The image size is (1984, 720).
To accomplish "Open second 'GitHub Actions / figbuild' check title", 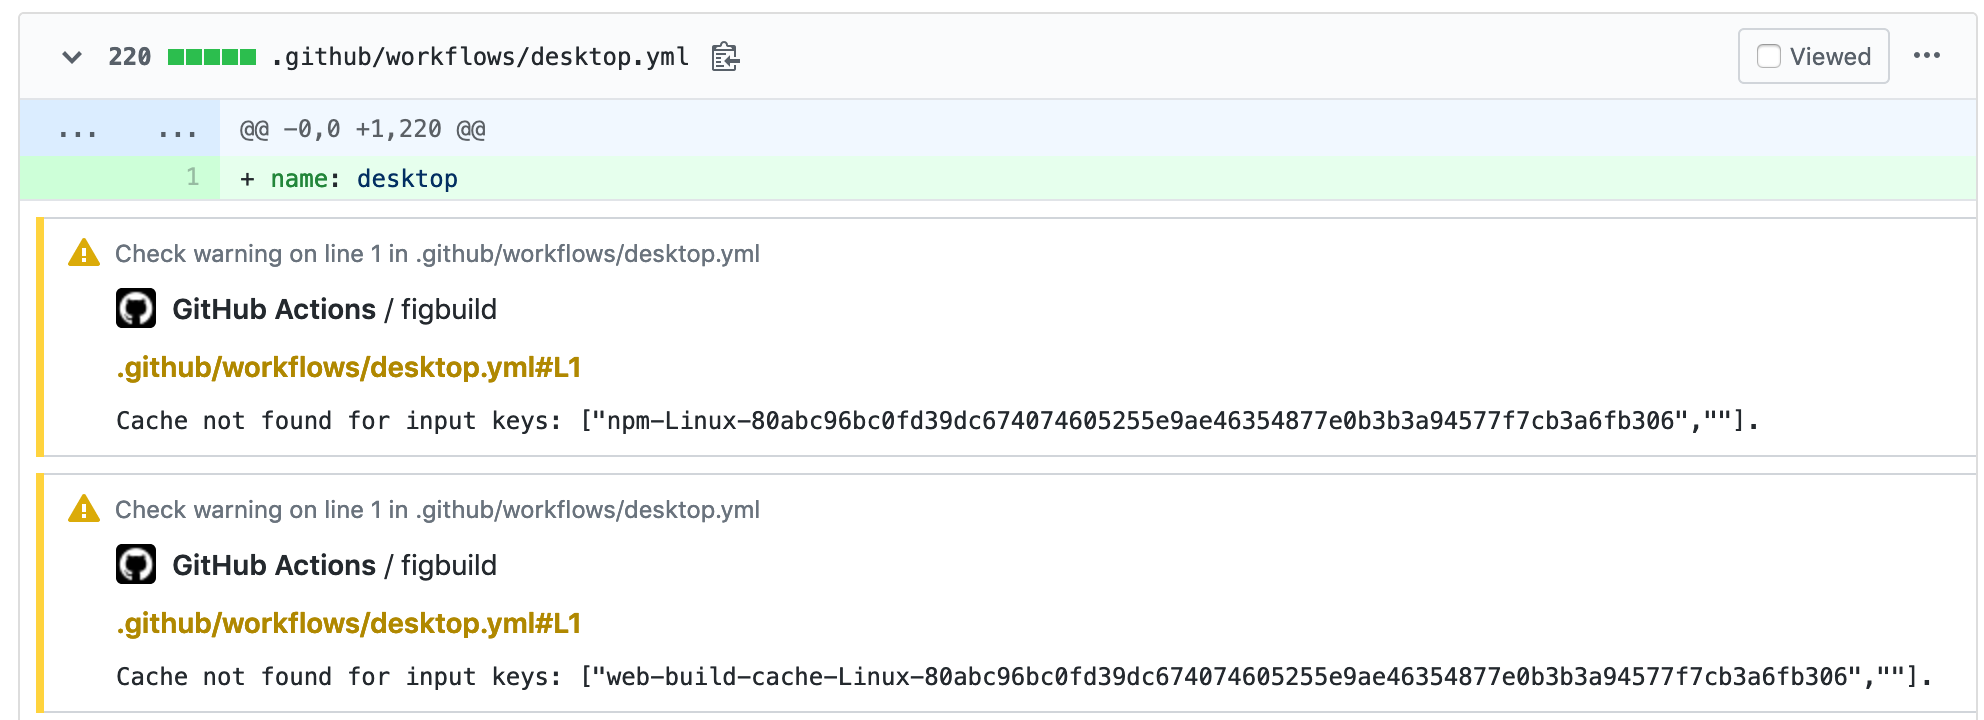I will coord(334,565).
